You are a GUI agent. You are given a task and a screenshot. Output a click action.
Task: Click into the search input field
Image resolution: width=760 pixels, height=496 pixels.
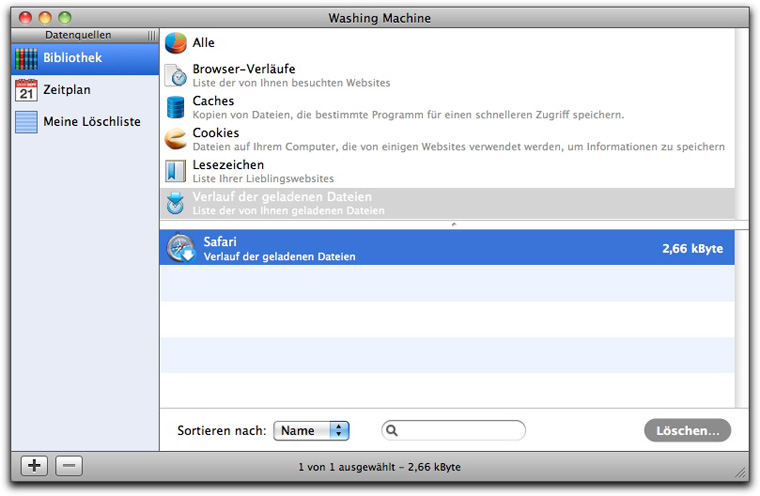[453, 431]
